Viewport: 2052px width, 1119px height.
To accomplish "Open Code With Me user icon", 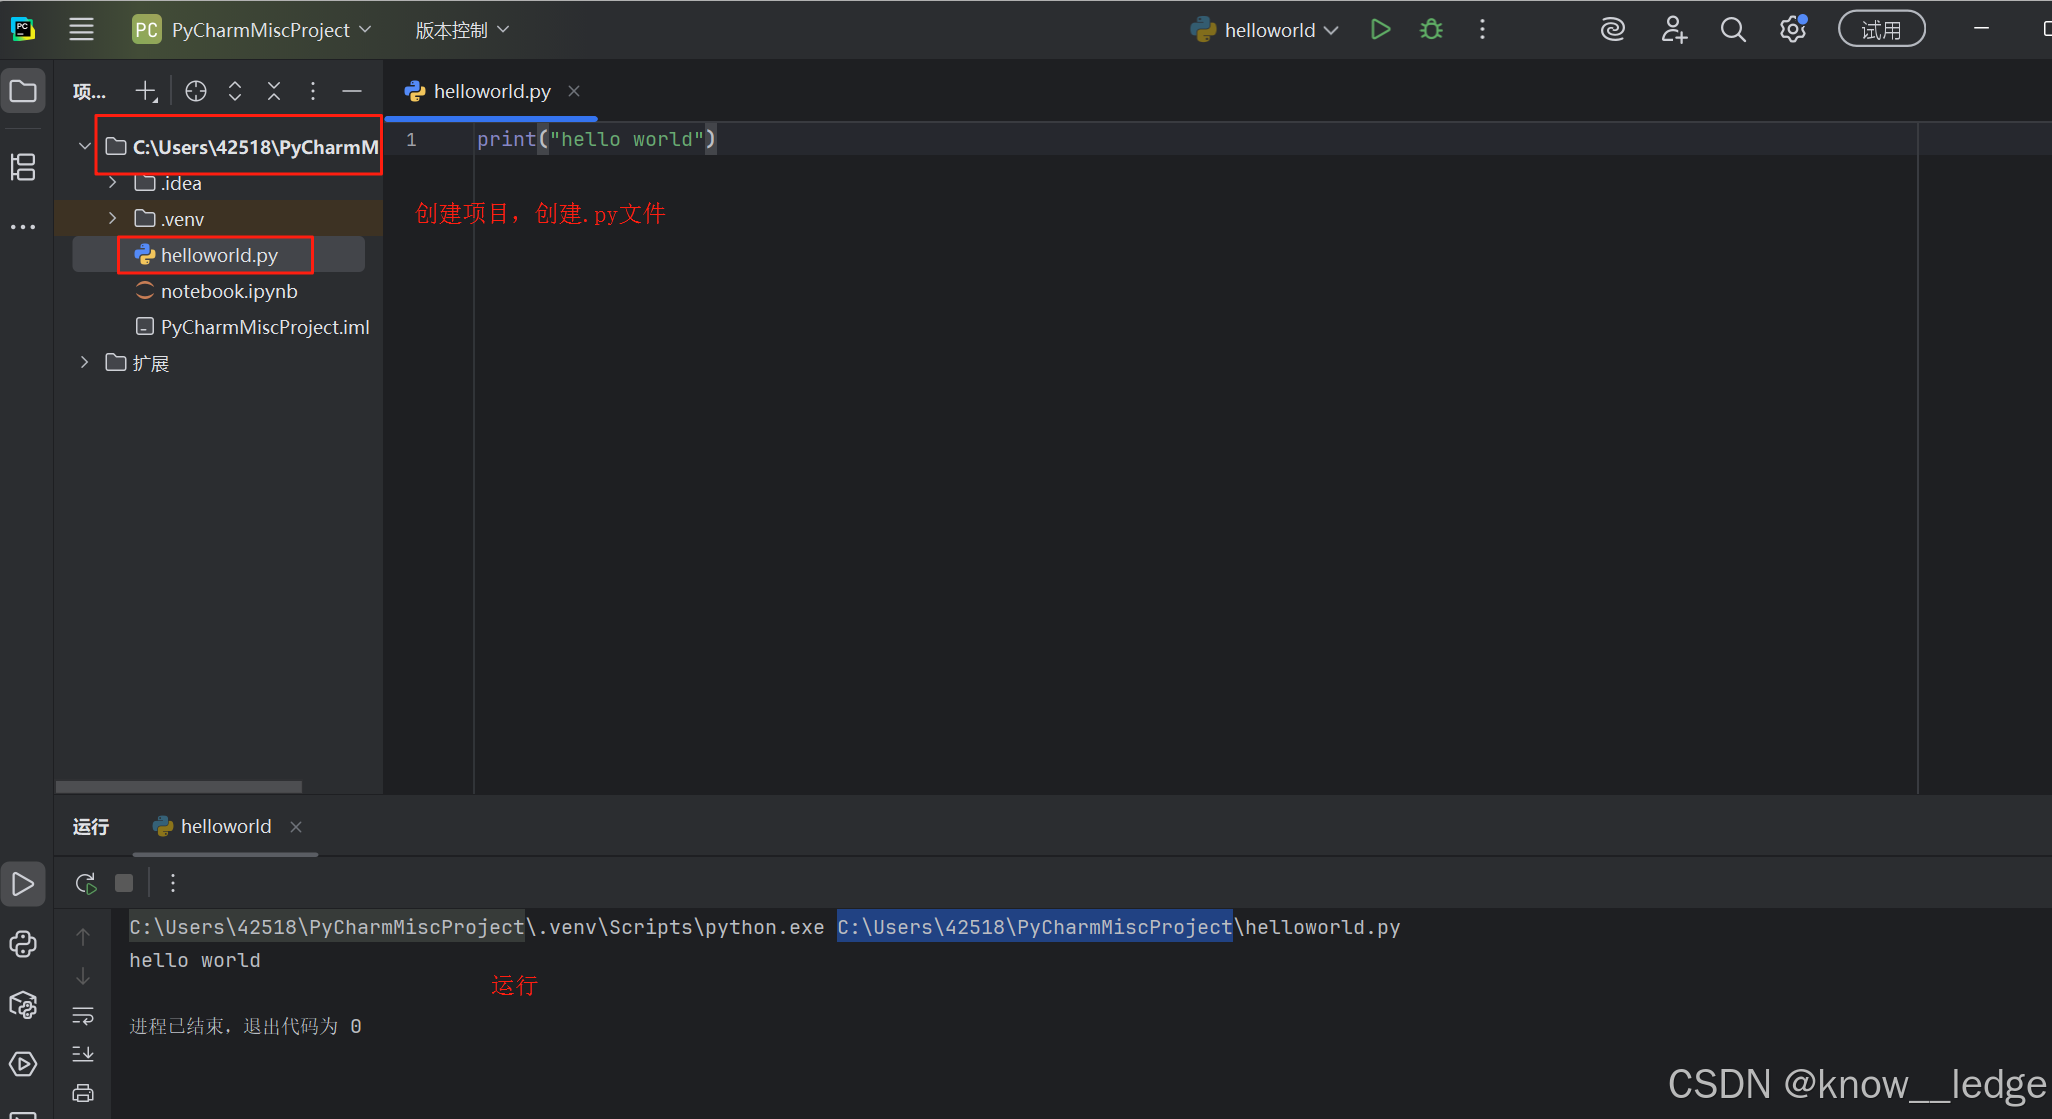I will [1673, 30].
